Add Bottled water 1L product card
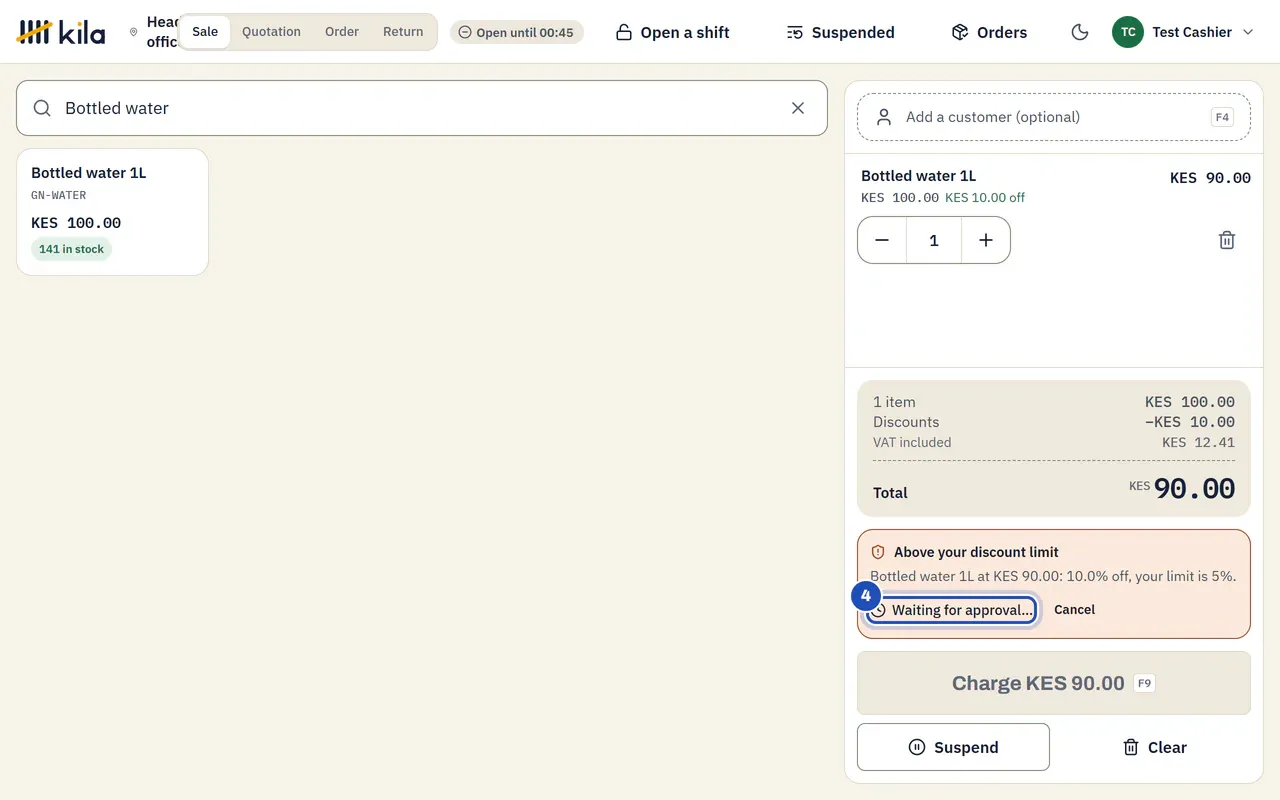1280x800 pixels. coord(112,212)
